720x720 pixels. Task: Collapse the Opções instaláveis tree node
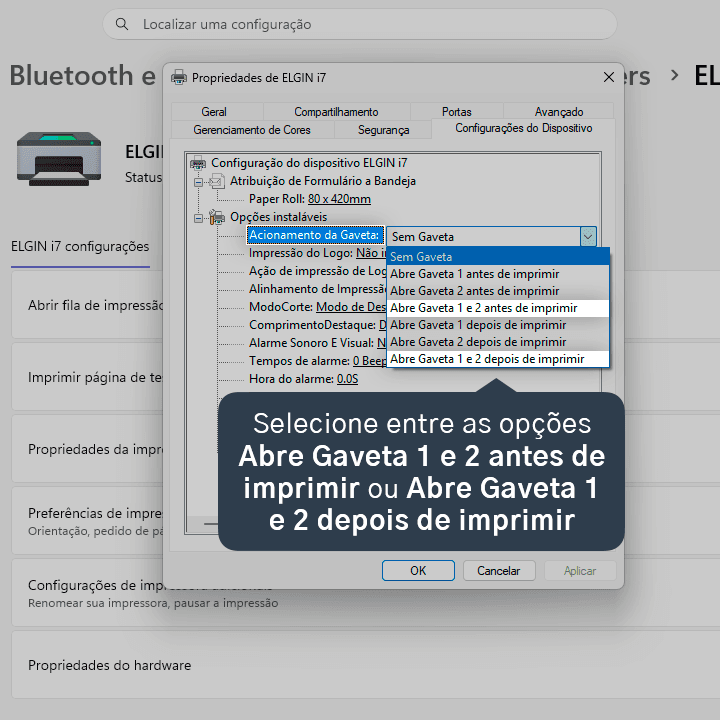coord(198,218)
